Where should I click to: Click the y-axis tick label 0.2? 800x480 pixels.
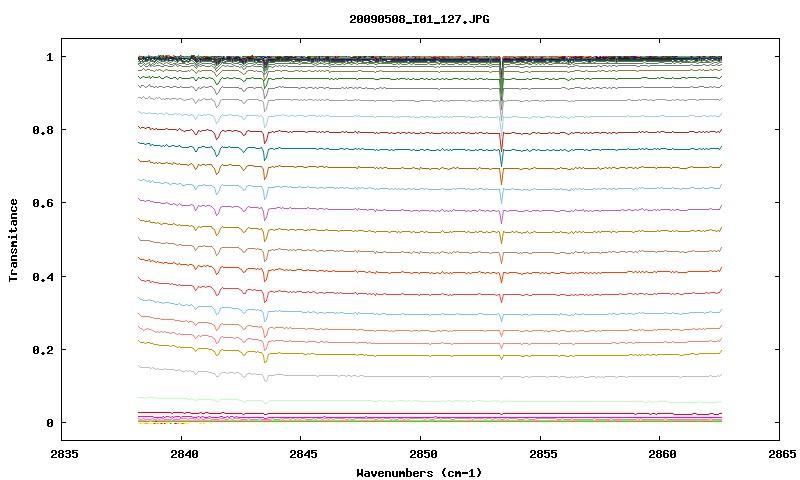(x=43, y=349)
